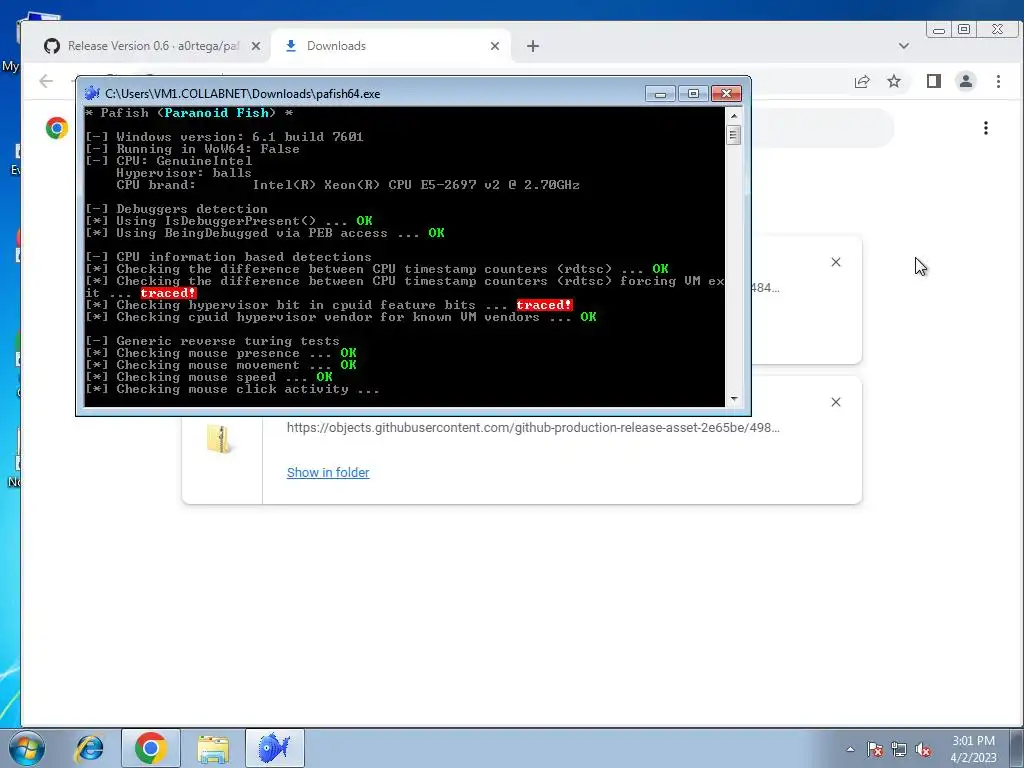
Task: Maximize the pafish64.exe console window
Action: coord(694,93)
